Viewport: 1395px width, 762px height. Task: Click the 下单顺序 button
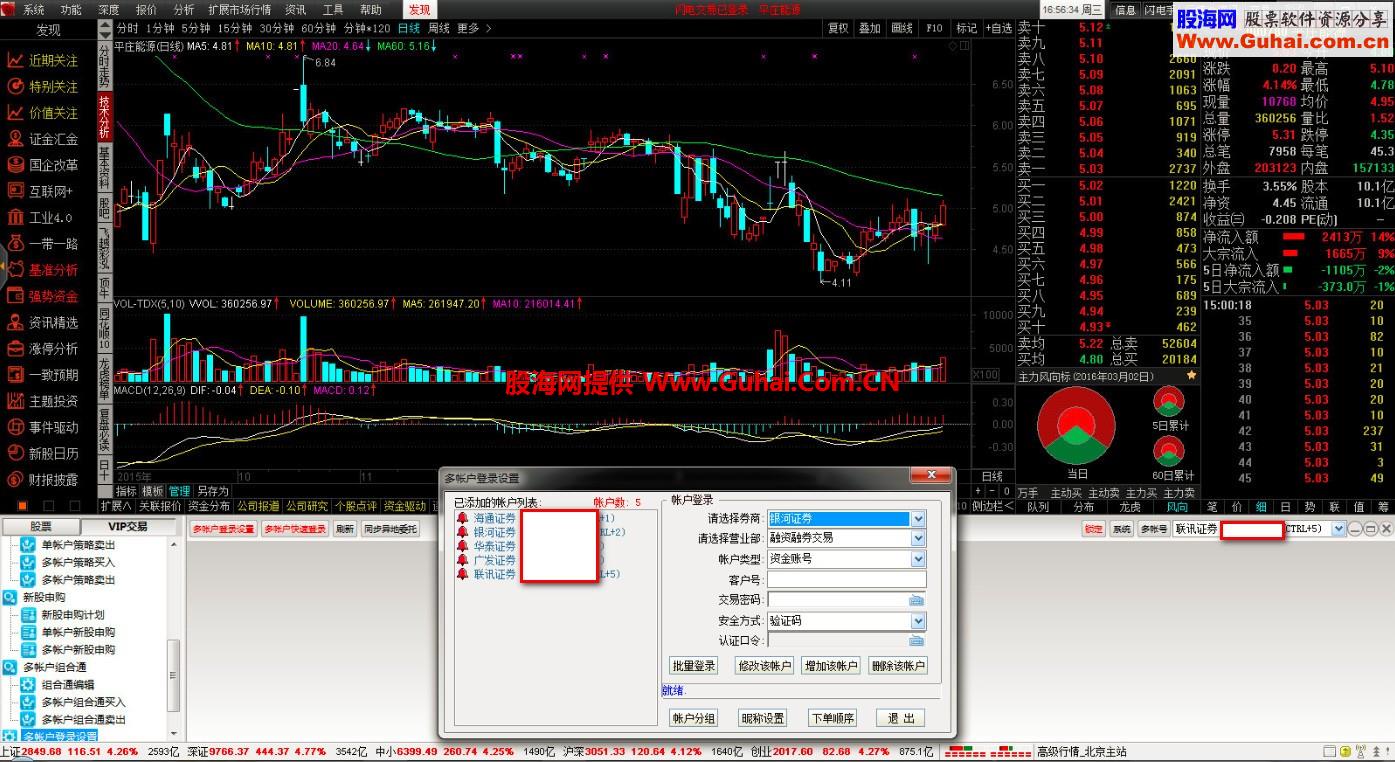click(x=832, y=718)
